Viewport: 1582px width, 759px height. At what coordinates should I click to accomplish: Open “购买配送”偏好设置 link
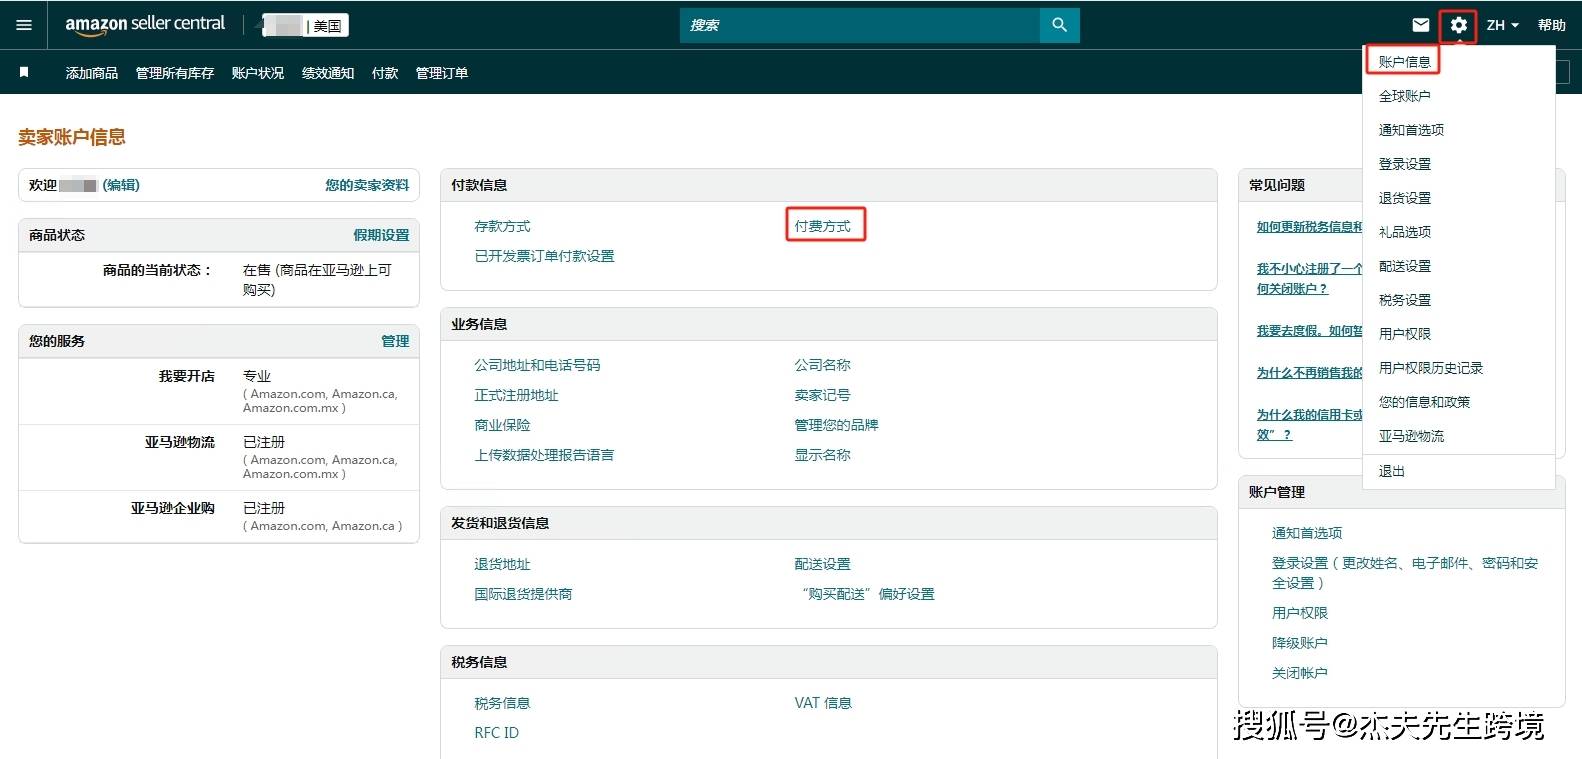[x=867, y=595]
